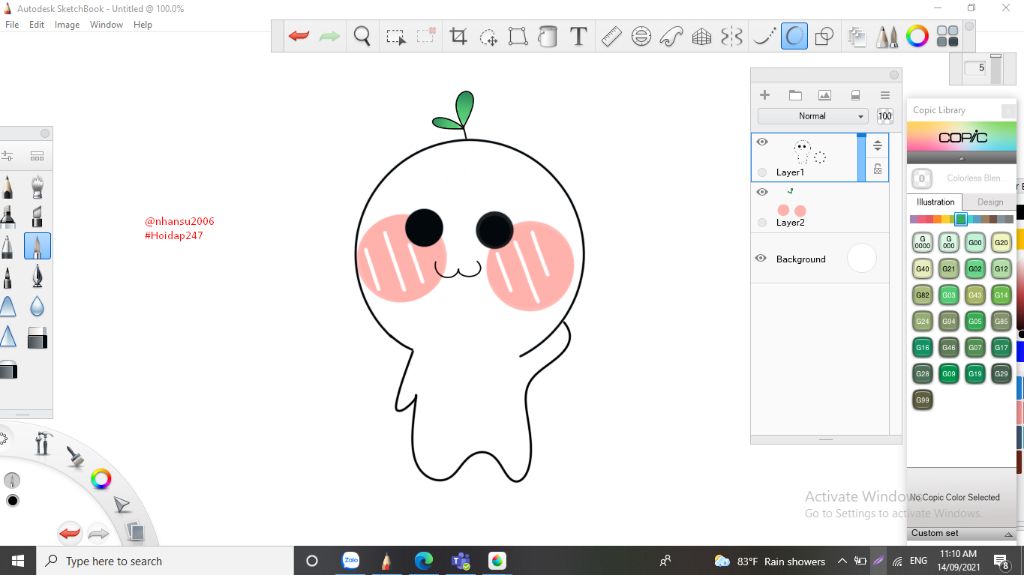Add an image layer
Viewport: 1024px width, 575px height.
click(x=825, y=95)
